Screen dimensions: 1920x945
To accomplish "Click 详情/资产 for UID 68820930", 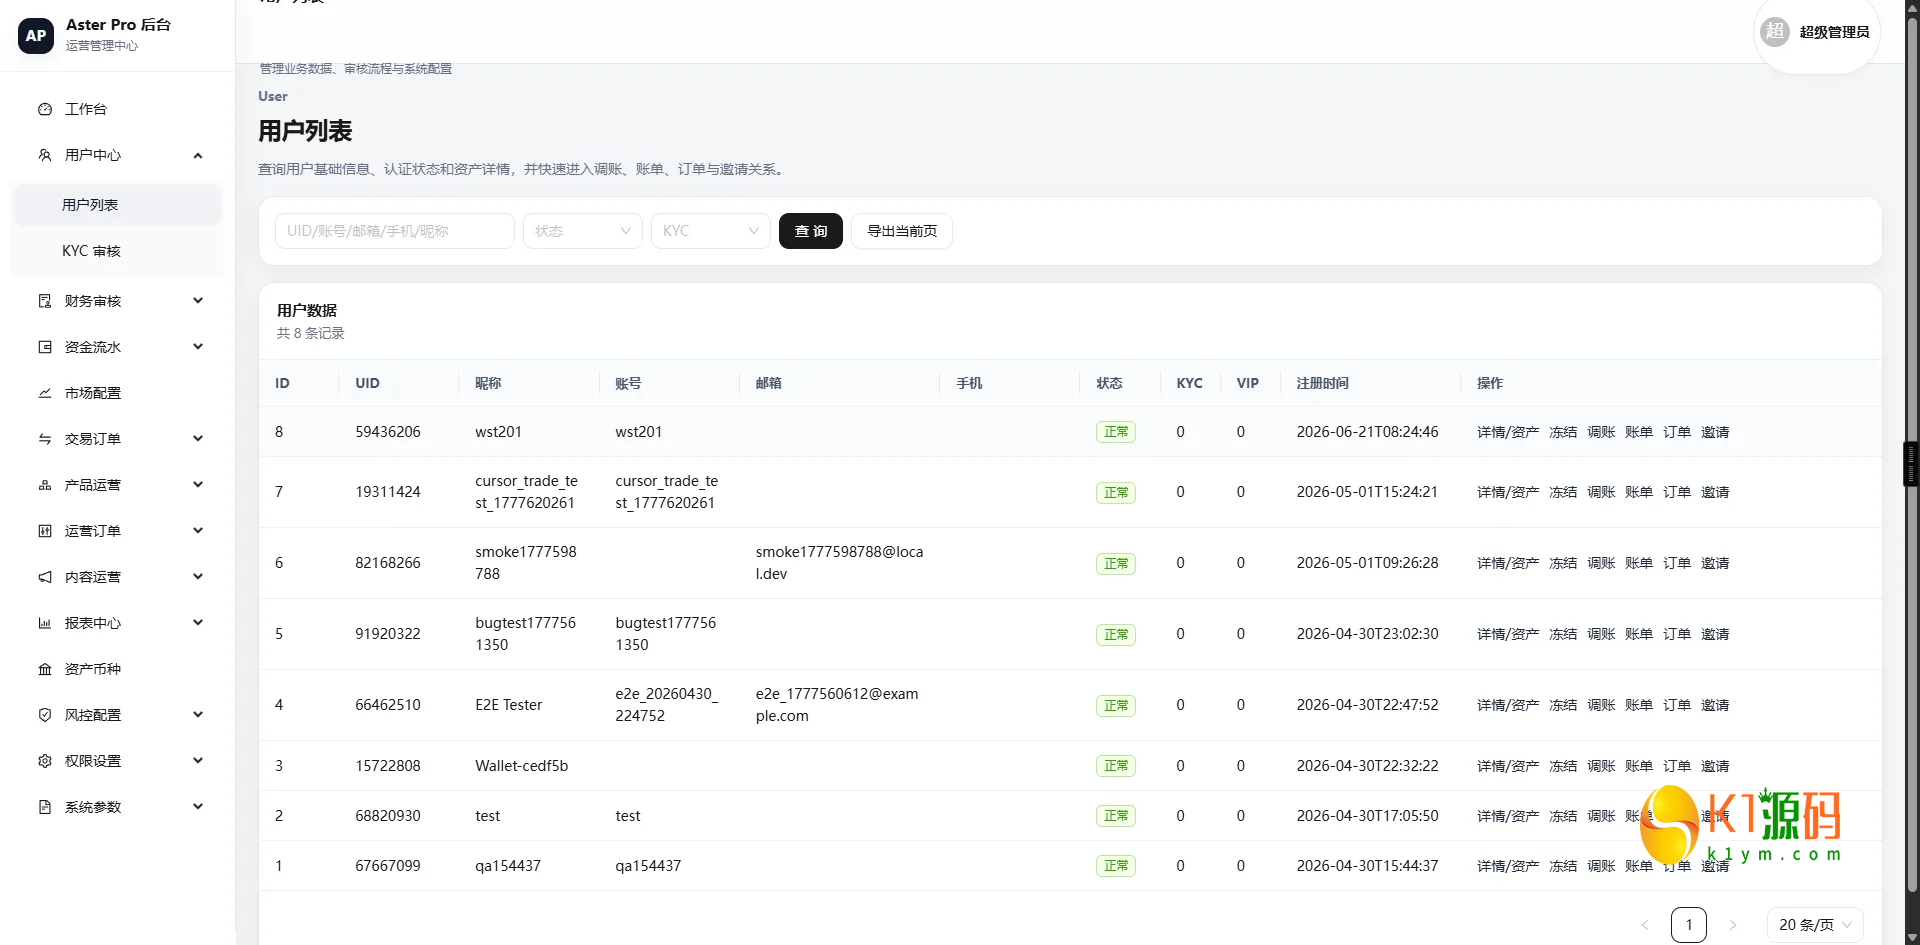I will [1508, 816].
